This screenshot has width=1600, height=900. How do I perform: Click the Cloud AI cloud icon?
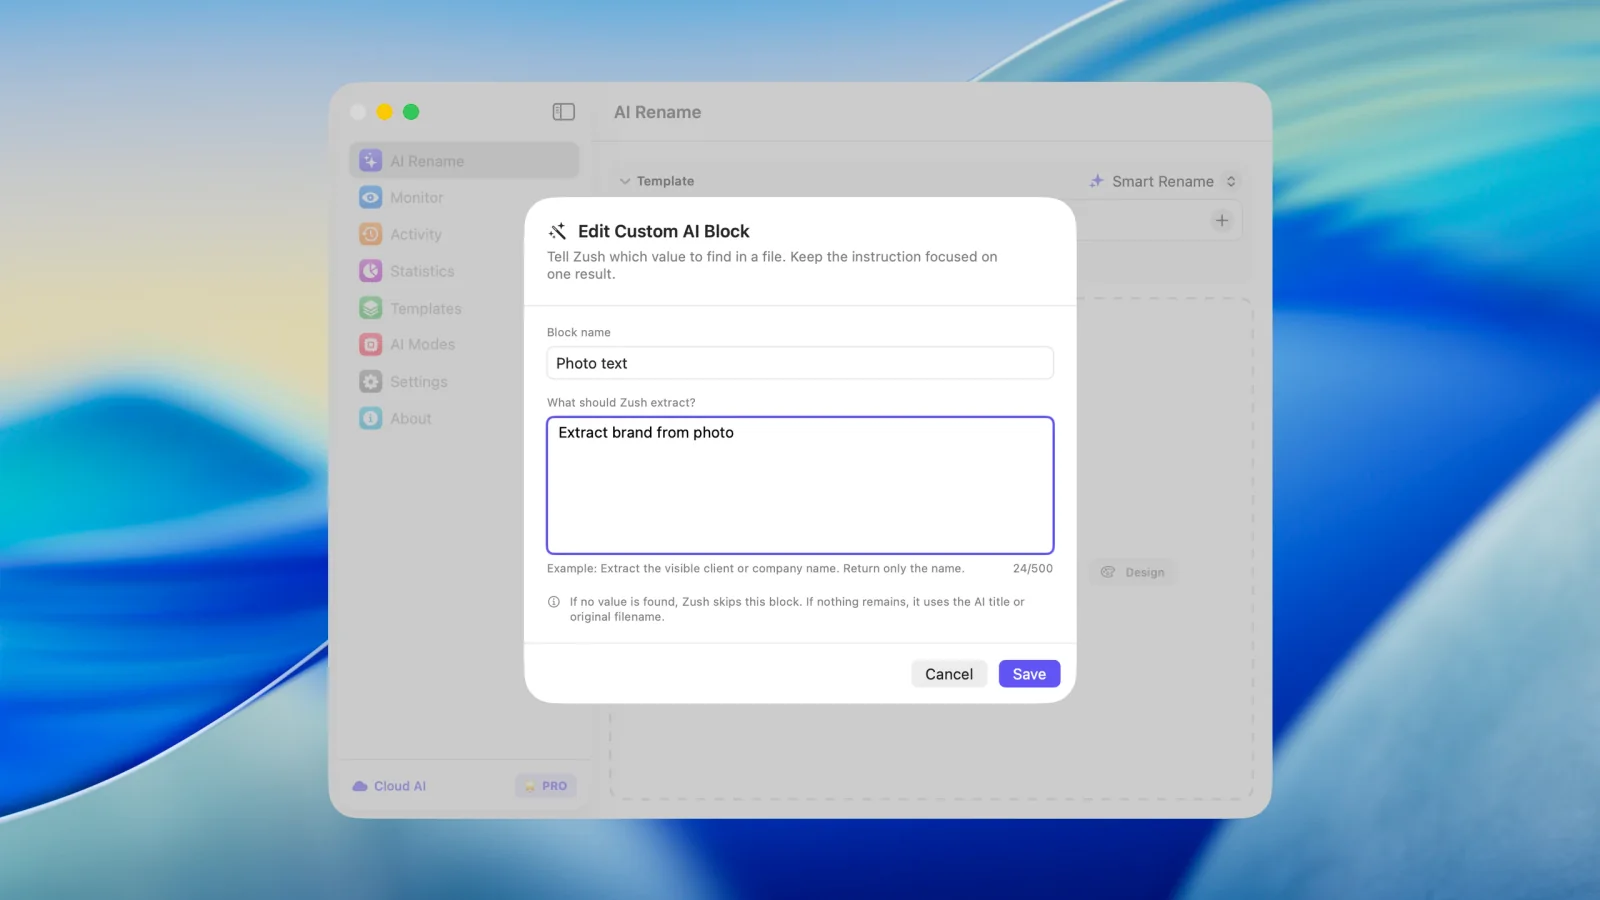(360, 786)
